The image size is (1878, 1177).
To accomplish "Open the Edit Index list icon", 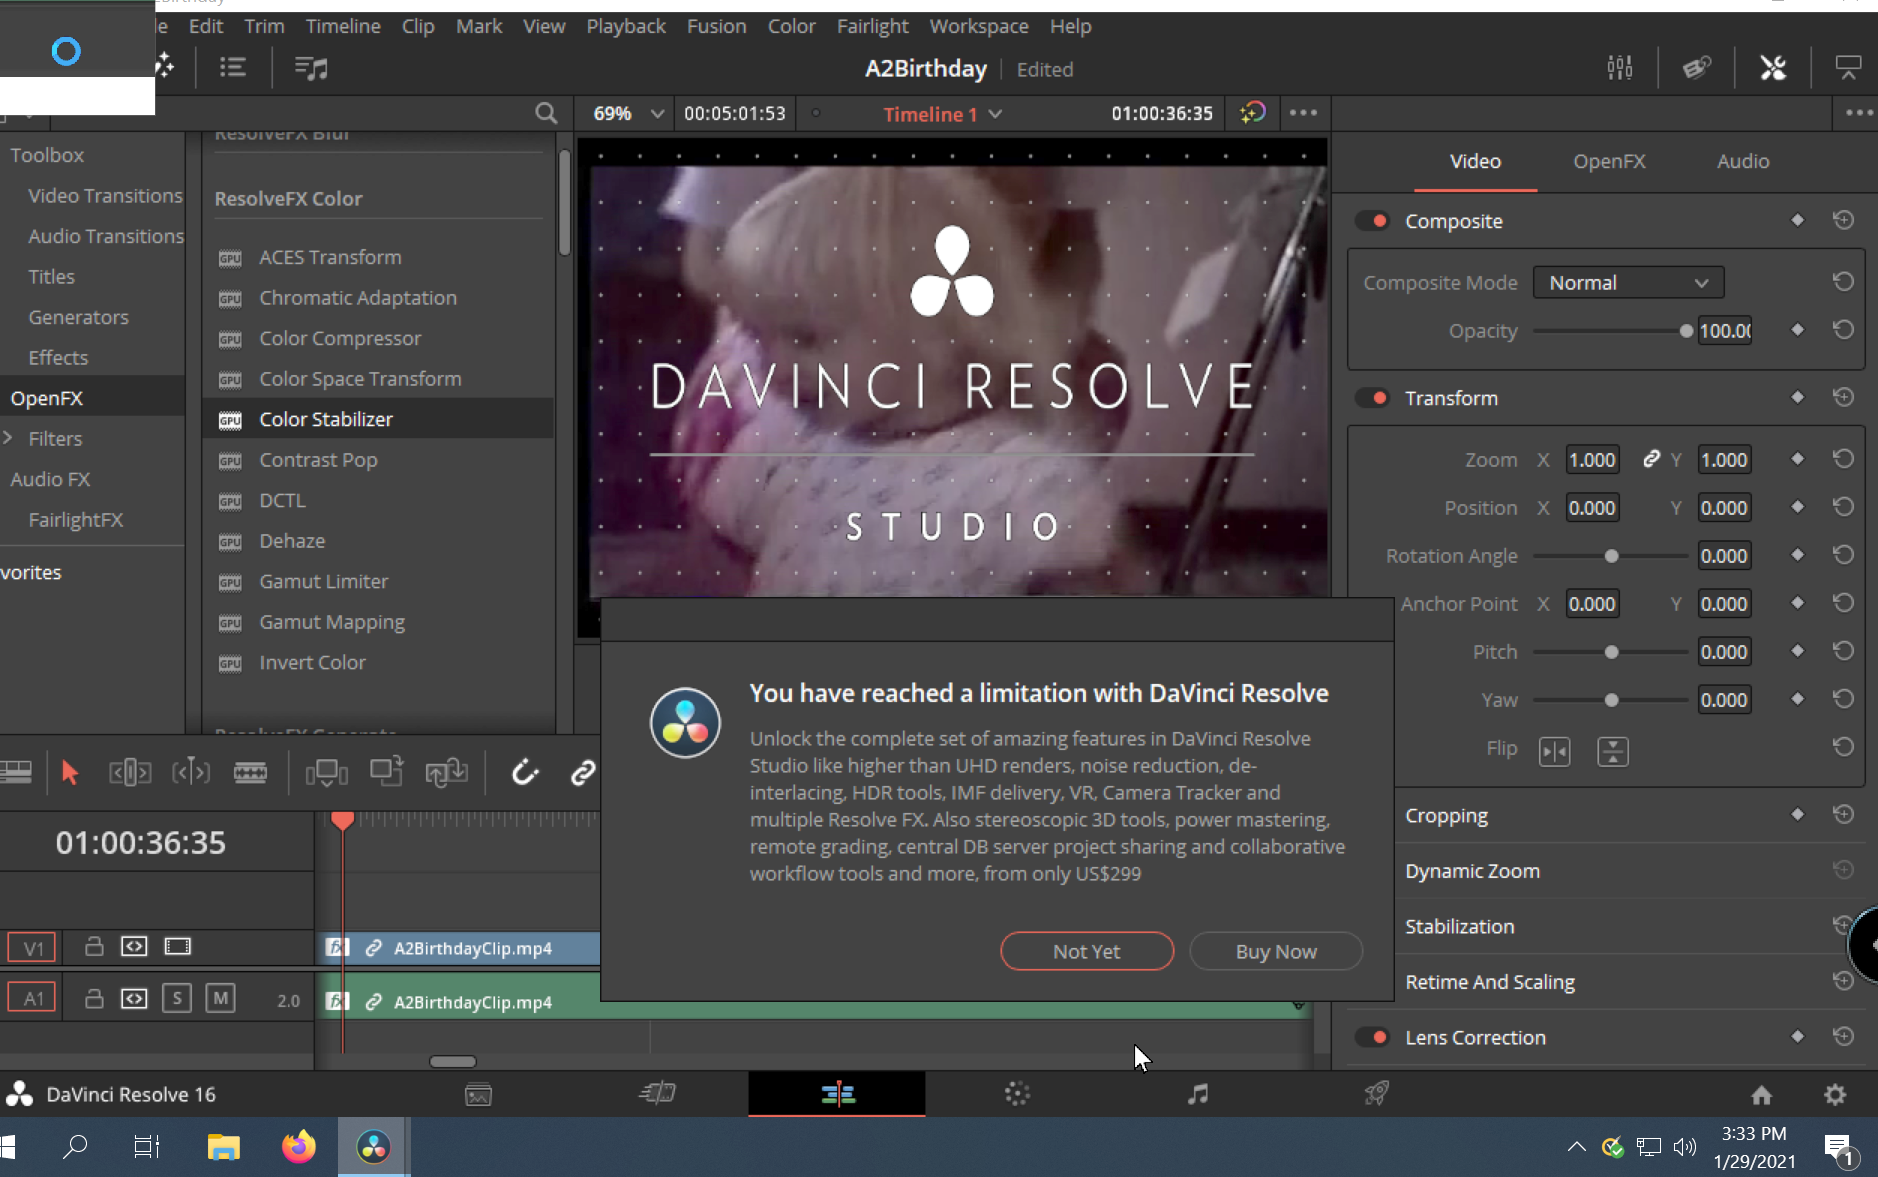I will 233,68.
